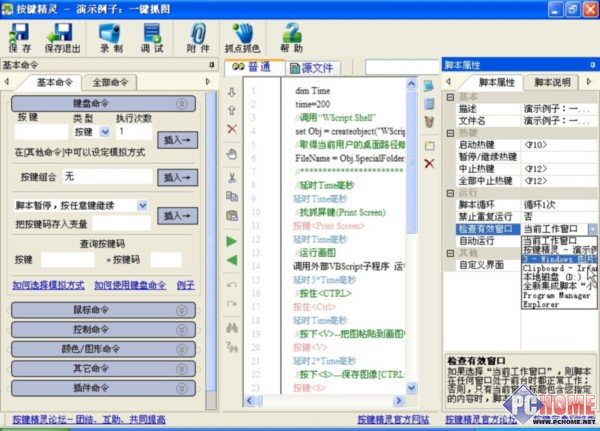This screenshot has width=600, height=431.
Task: Click the 附件 (Attachment) paperclip icon
Action: (197, 39)
